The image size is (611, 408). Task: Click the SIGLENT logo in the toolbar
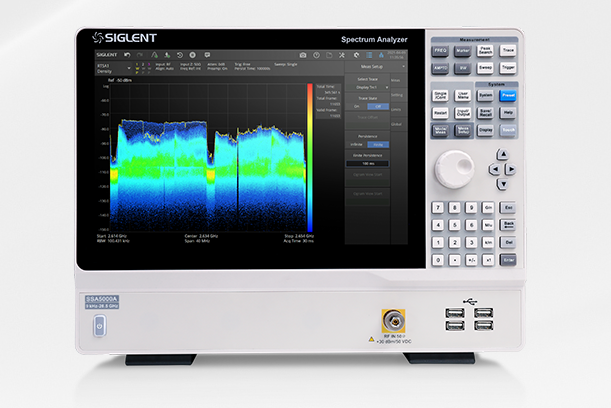[107, 54]
